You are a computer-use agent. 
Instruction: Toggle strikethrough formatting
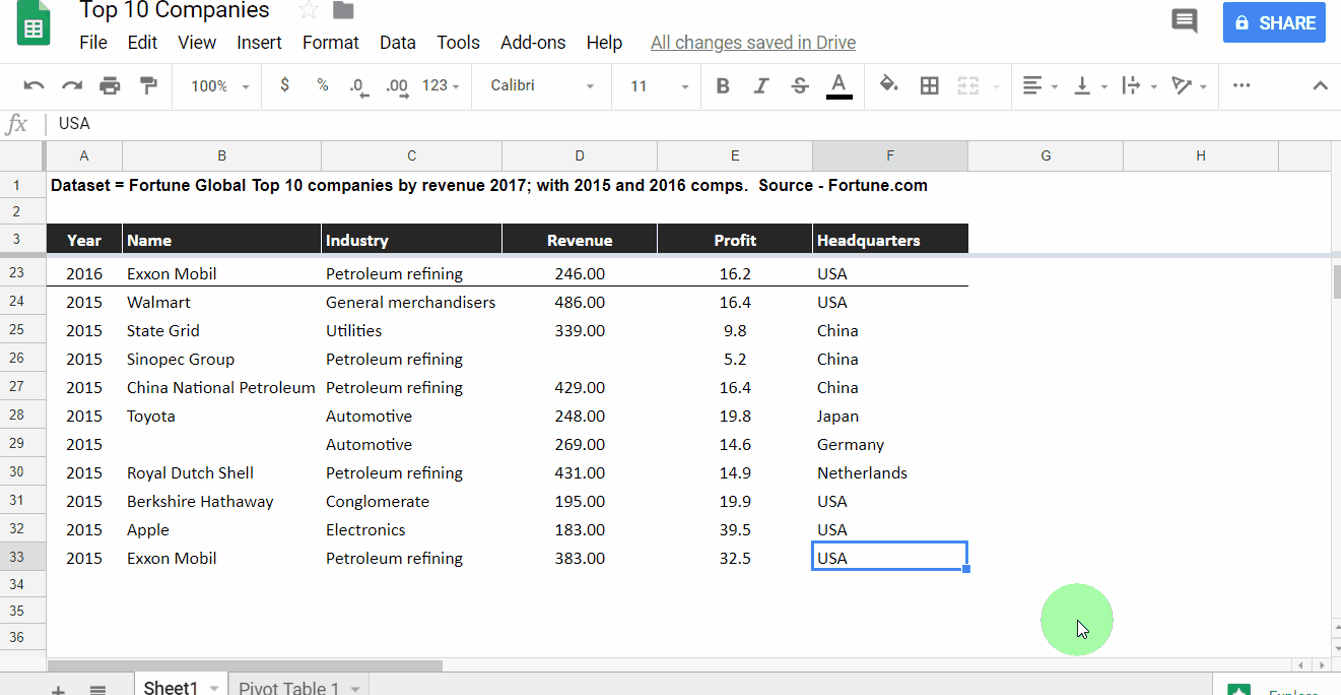(x=799, y=86)
